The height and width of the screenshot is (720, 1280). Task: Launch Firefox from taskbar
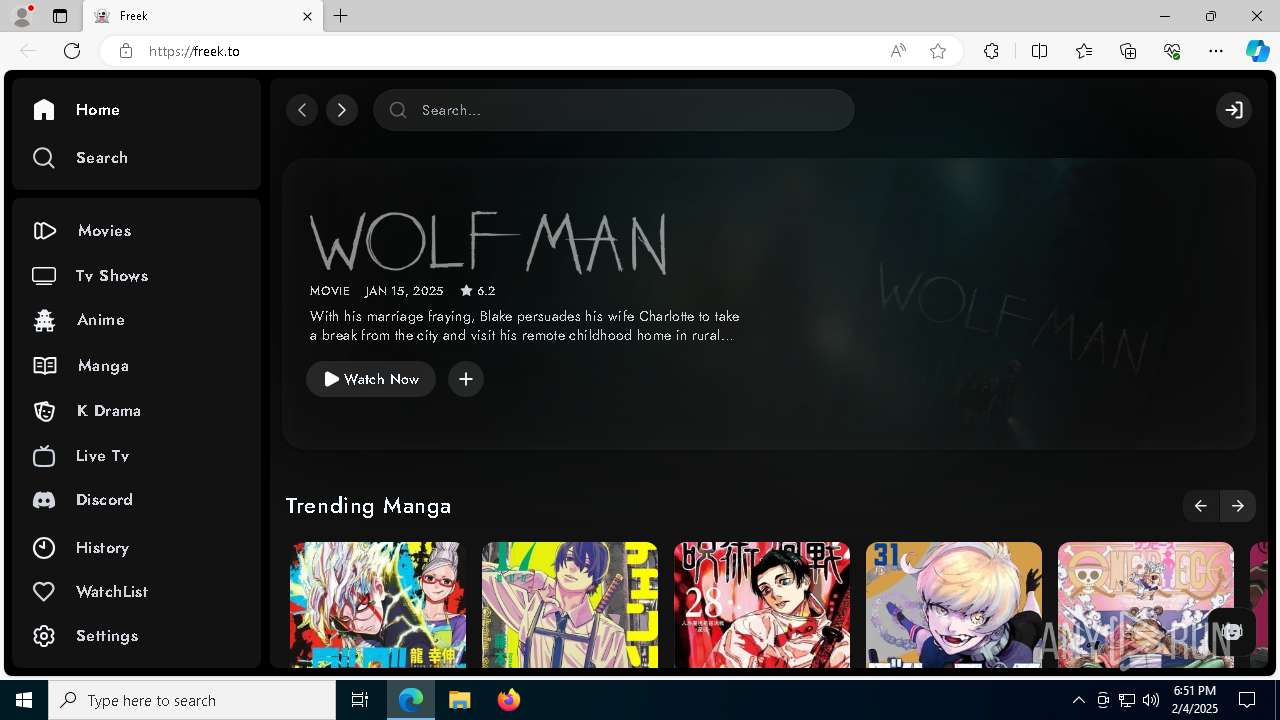(x=508, y=700)
